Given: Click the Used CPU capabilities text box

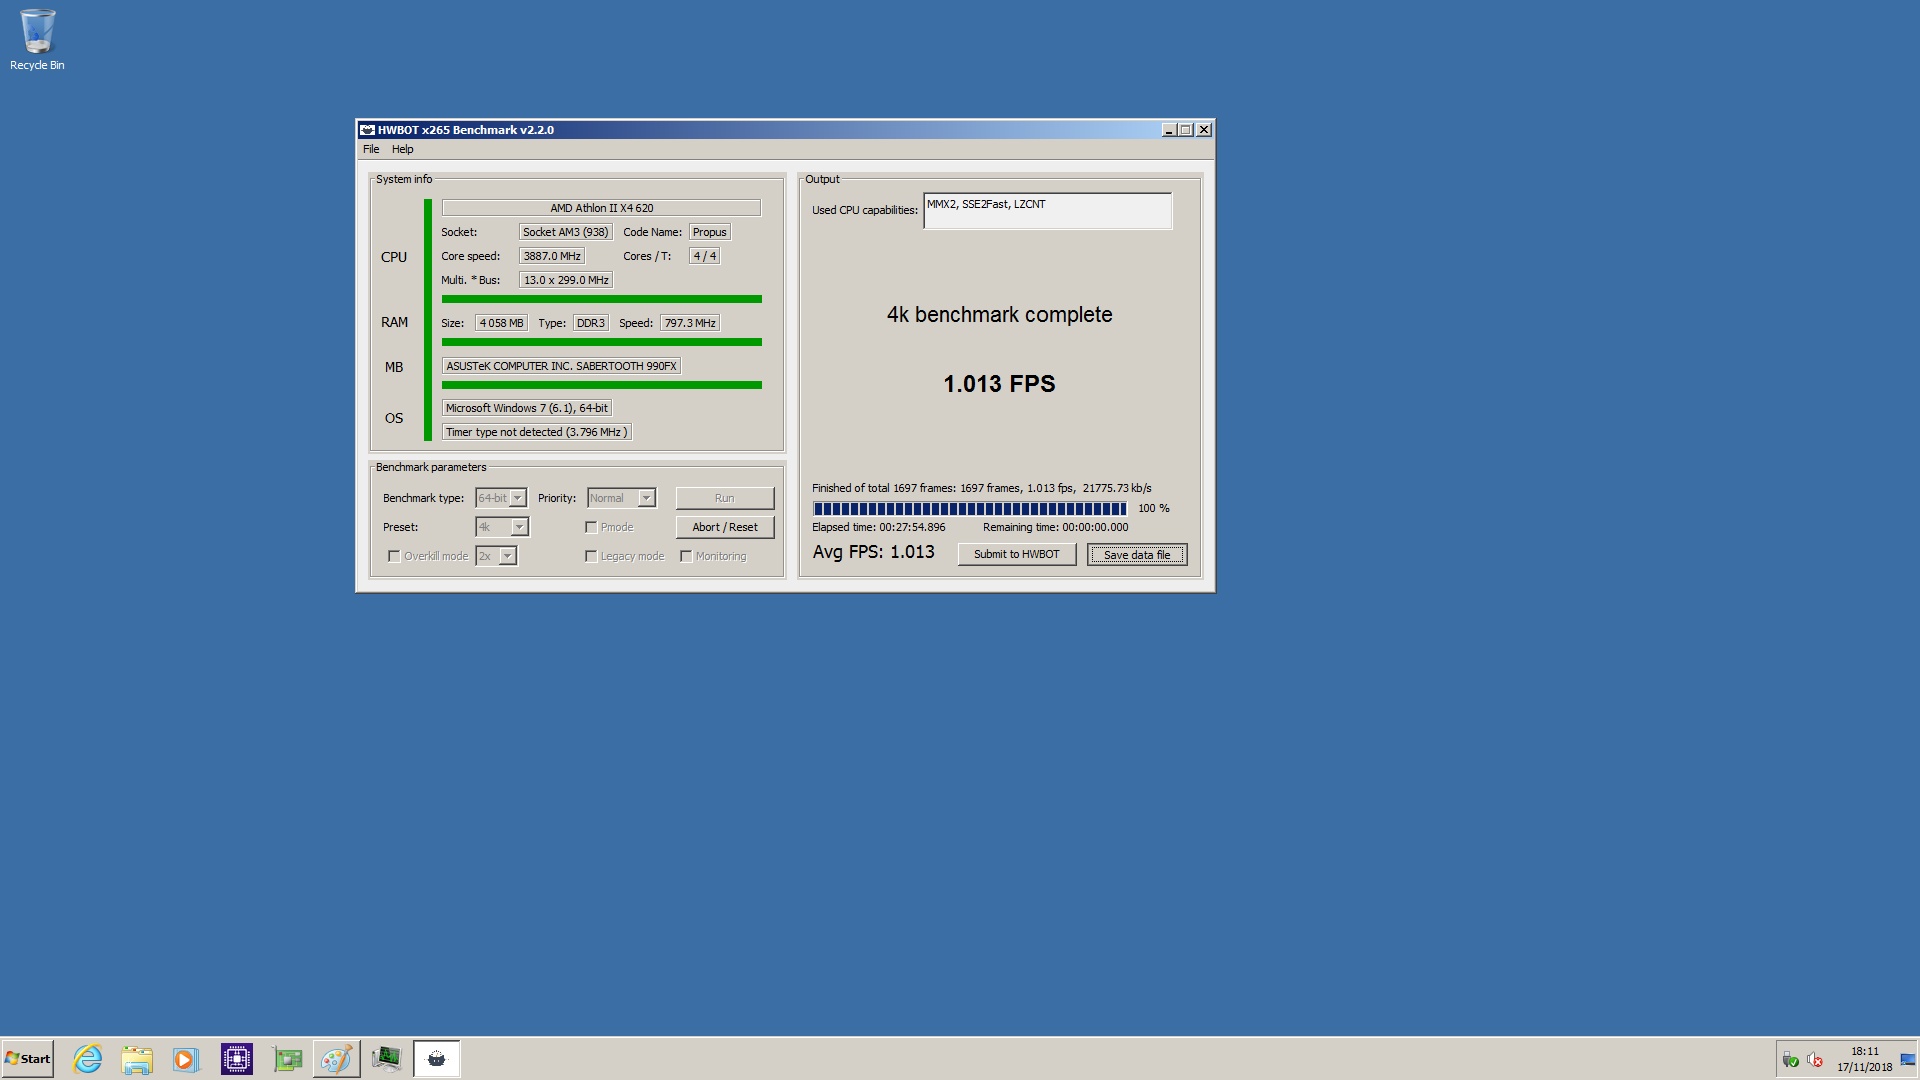Looking at the screenshot, I should 1047,211.
